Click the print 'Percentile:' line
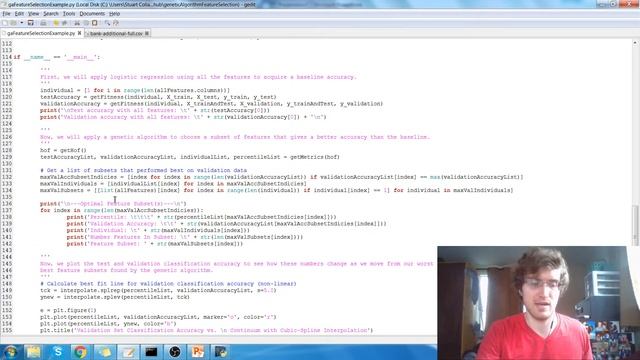Viewport: 640px width, 360px height. pyautogui.click(x=202, y=217)
